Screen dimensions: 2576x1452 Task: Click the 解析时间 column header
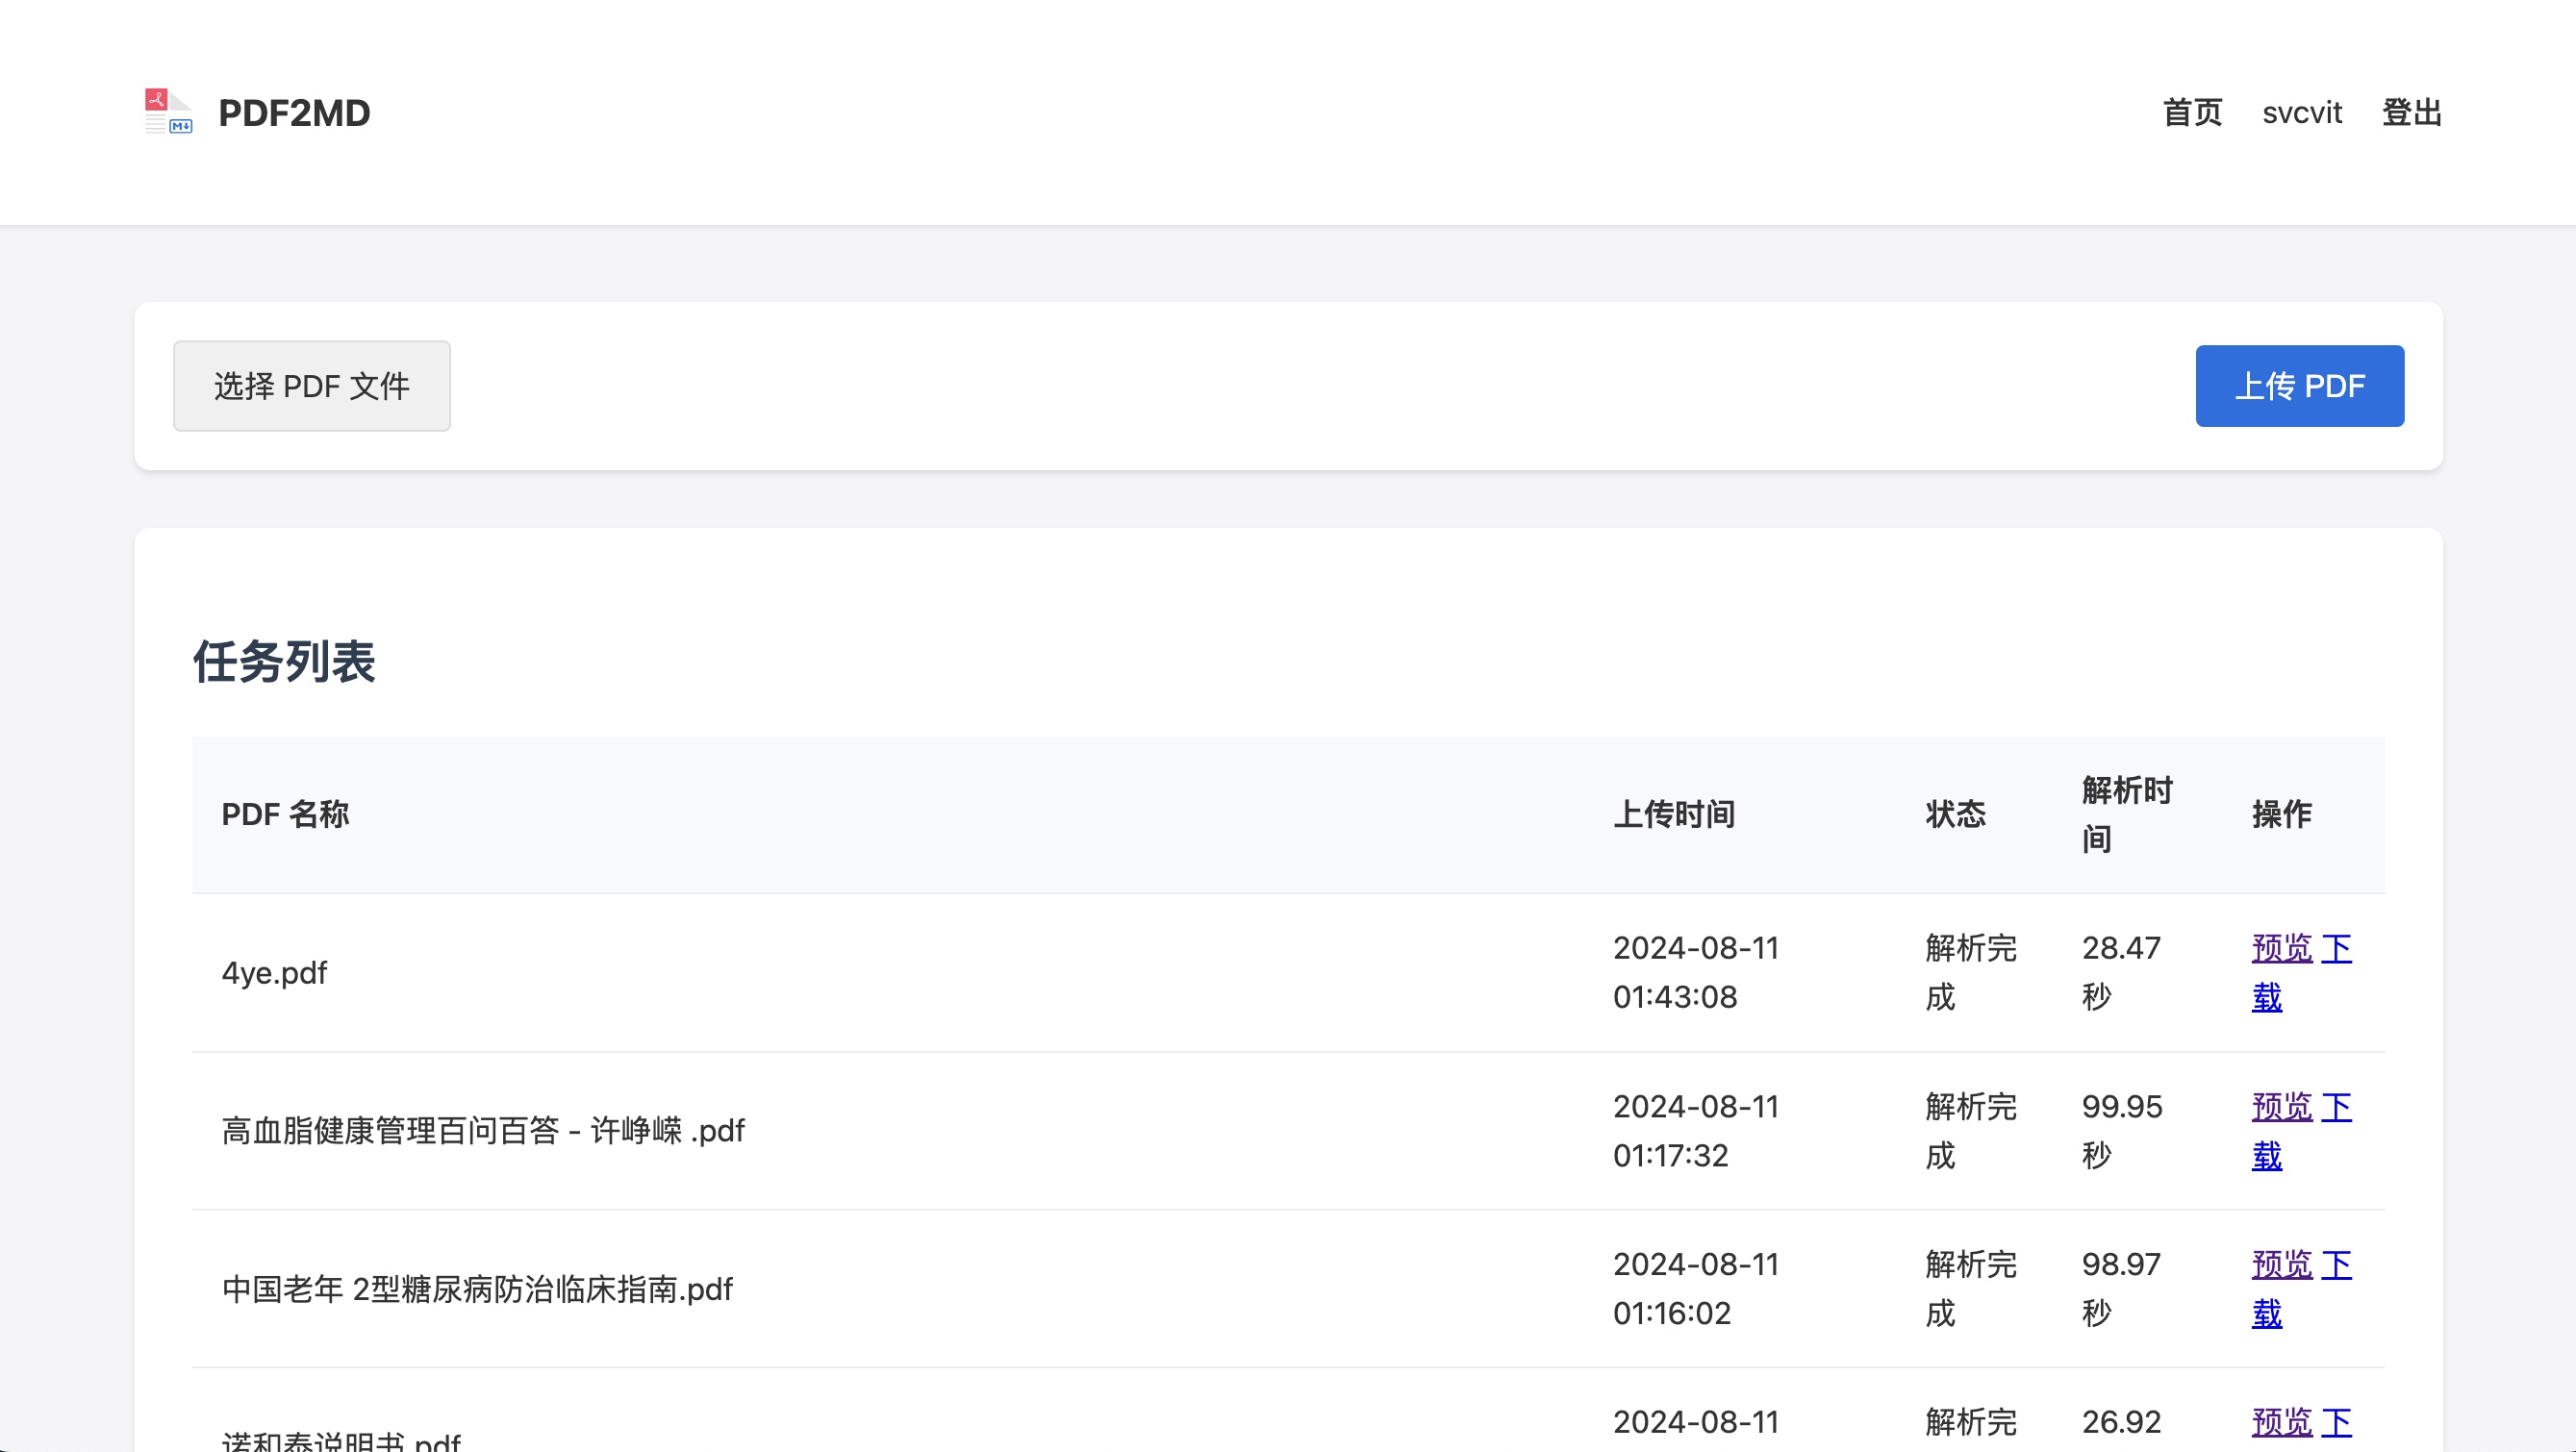pos(2127,815)
